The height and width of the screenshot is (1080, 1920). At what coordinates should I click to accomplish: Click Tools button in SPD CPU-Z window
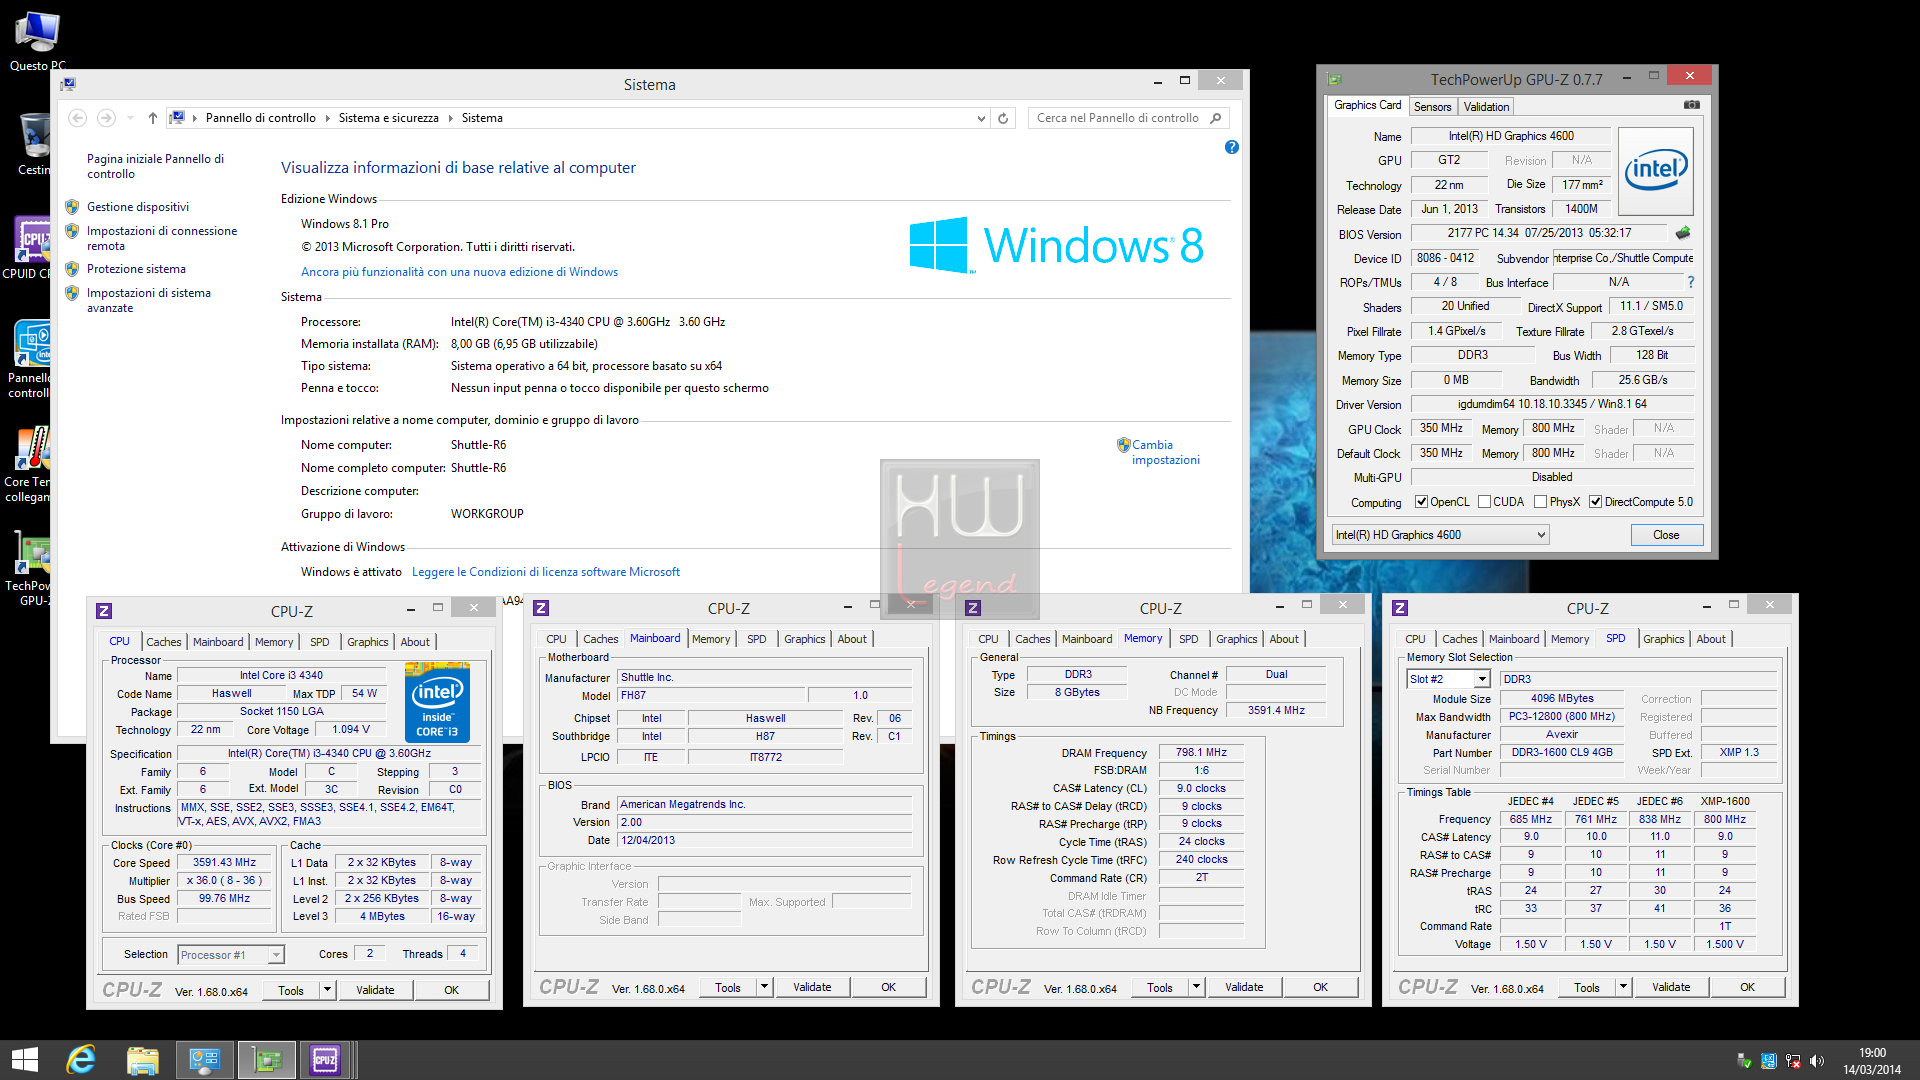[x=1586, y=987]
